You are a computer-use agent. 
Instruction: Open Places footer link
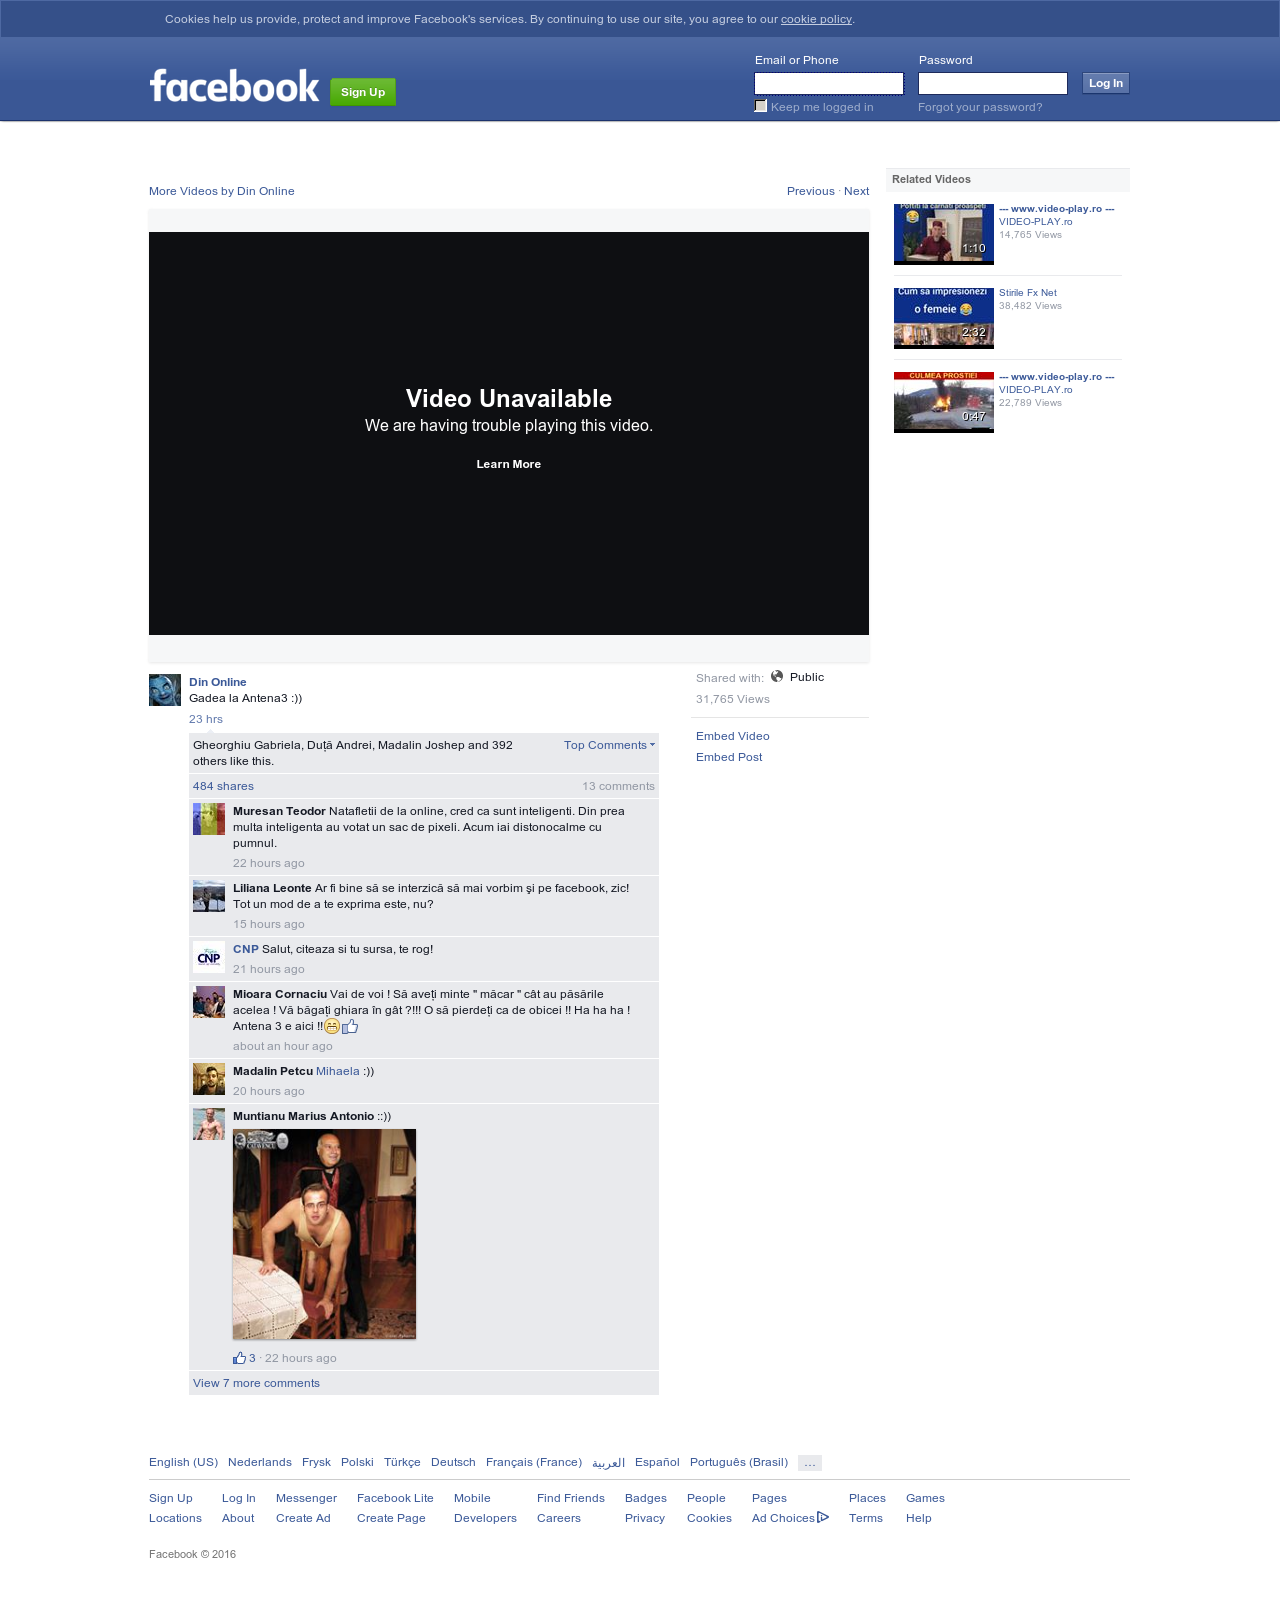coord(867,1498)
